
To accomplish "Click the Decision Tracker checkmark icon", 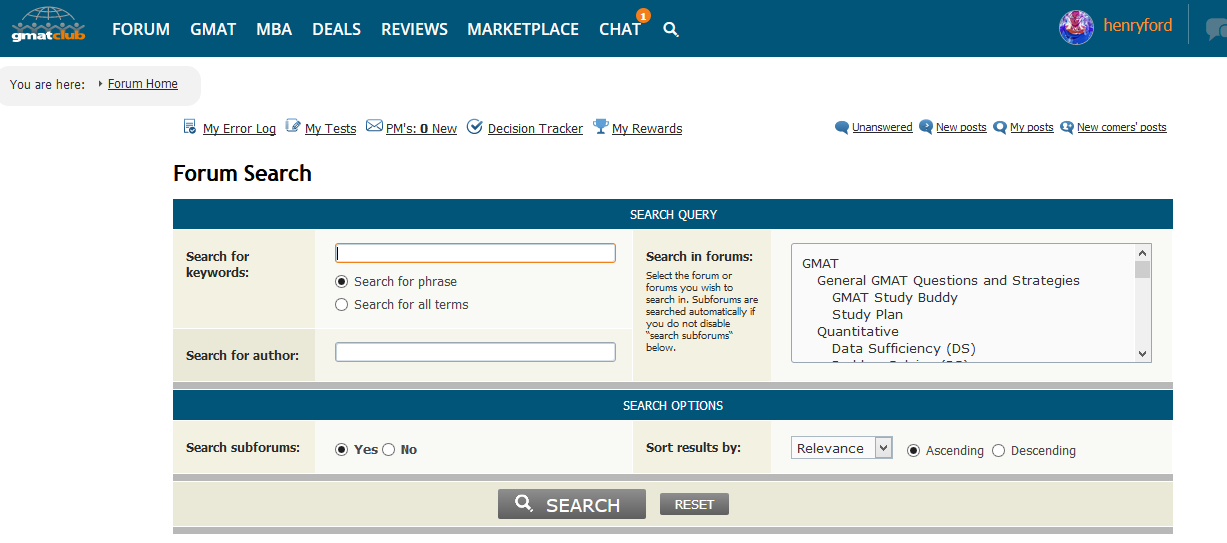I will coord(475,127).
